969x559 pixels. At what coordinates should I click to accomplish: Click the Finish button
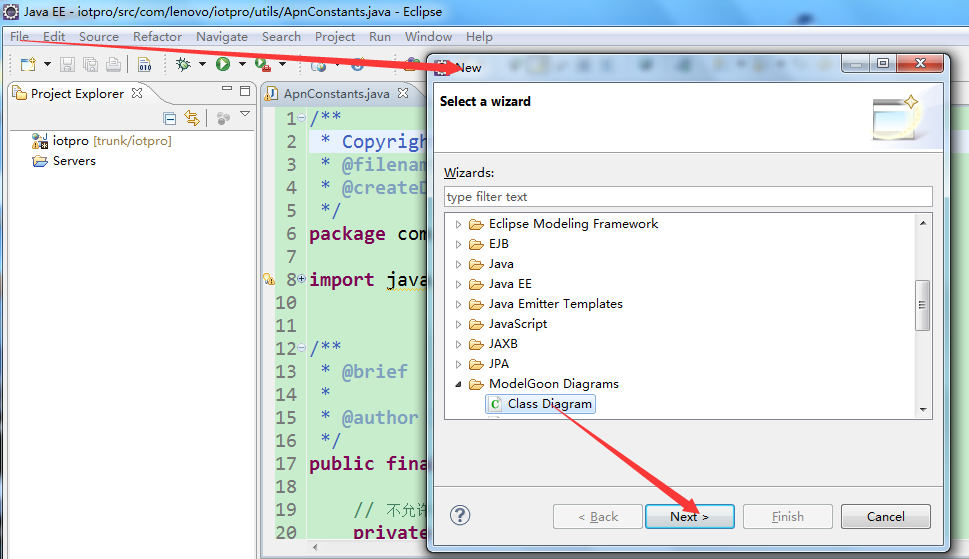[787, 516]
